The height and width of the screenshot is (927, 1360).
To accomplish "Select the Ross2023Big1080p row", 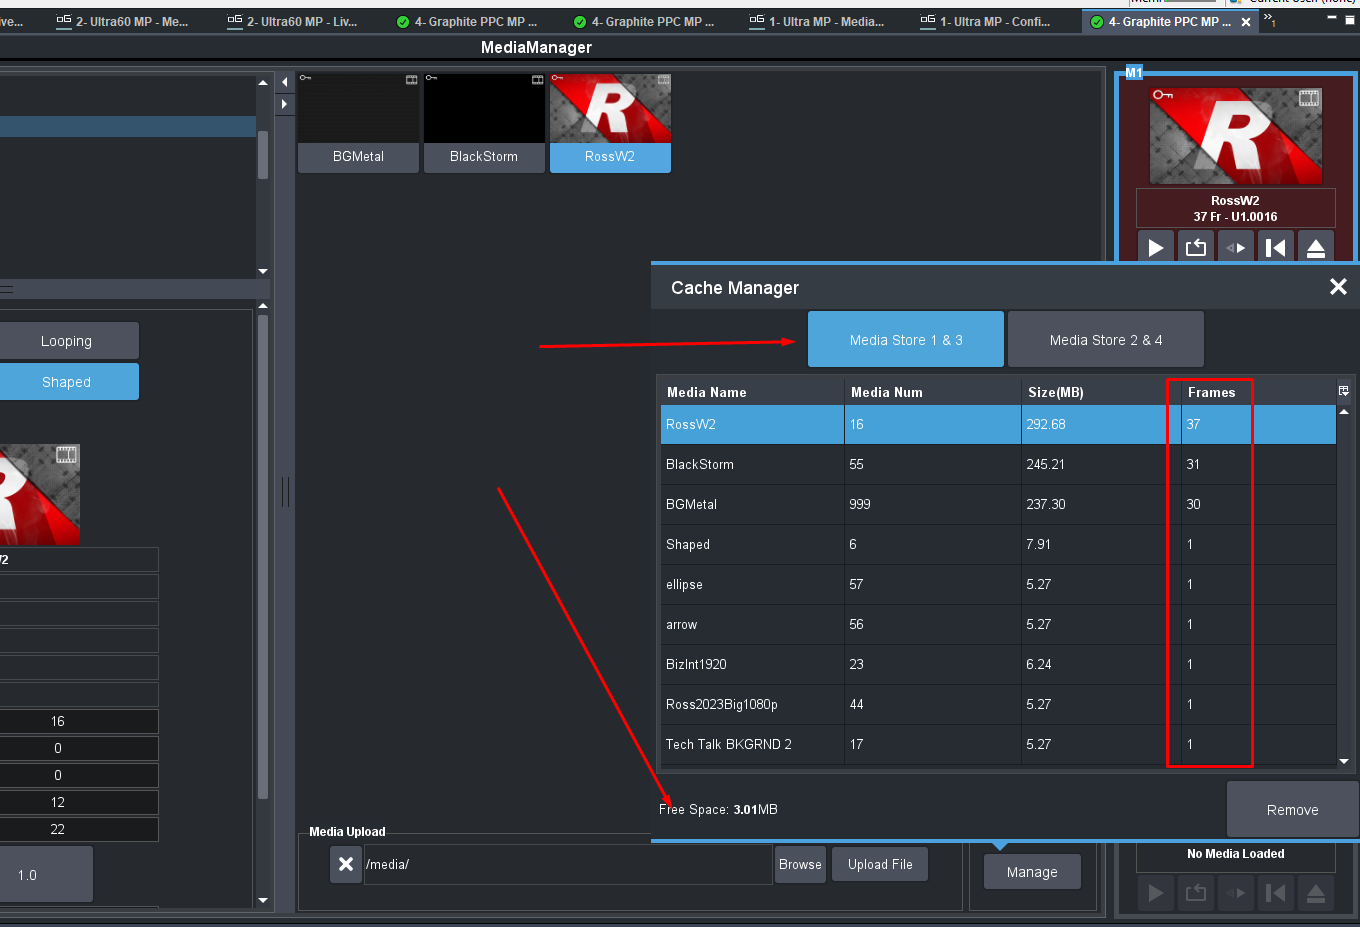I will [998, 704].
